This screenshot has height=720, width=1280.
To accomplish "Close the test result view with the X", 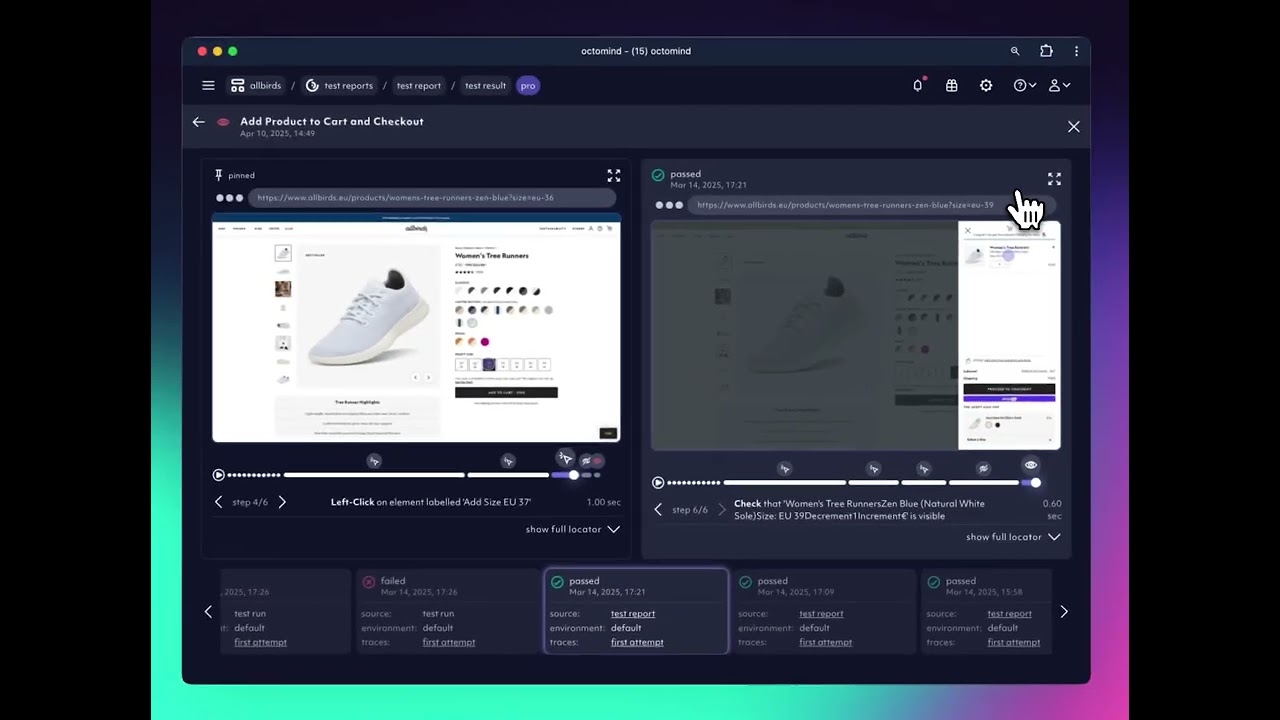I will click(x=1074, y=127).
